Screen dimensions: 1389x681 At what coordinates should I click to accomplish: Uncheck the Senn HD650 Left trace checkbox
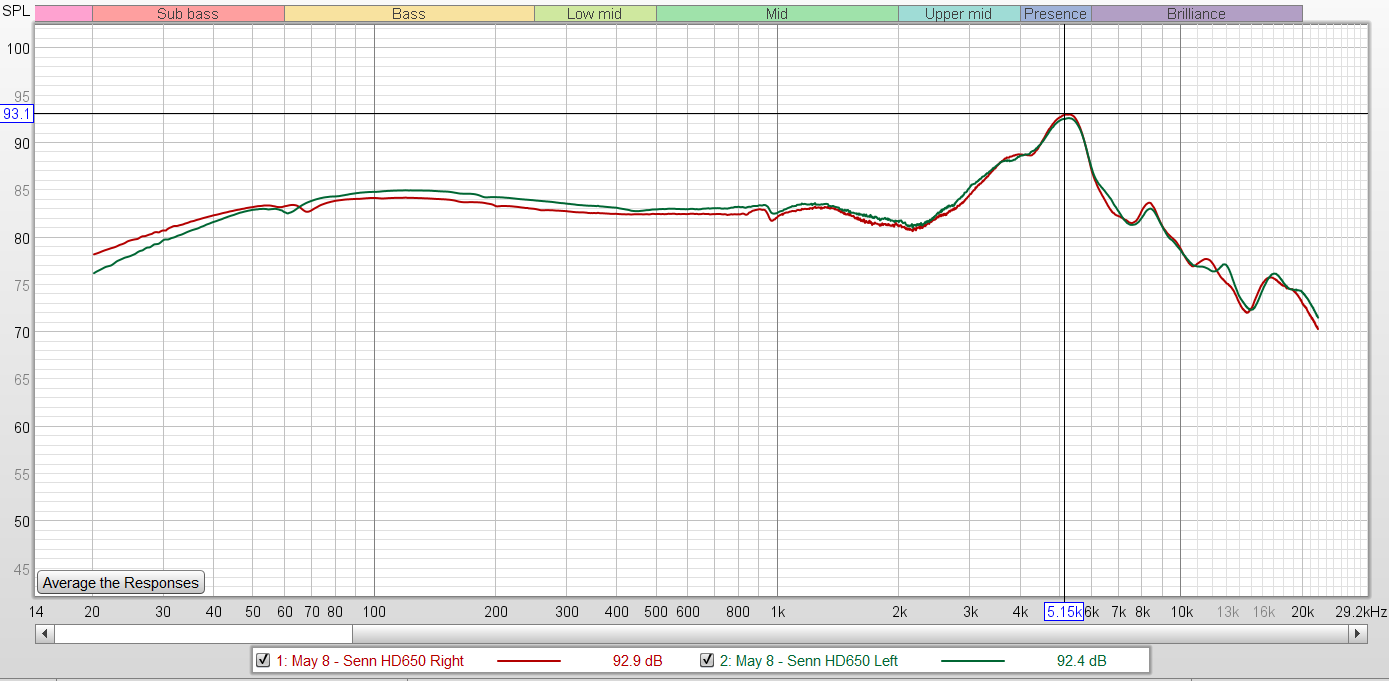[x=707, y=660]
